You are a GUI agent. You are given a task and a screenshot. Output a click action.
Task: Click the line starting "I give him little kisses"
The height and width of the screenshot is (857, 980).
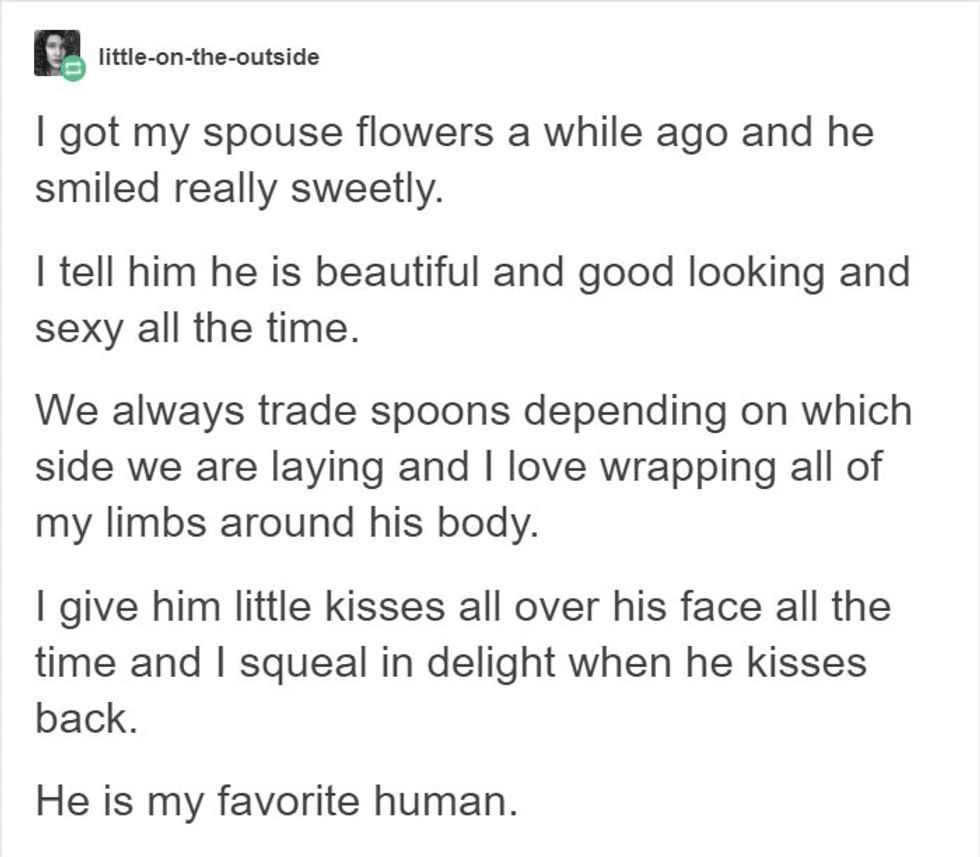(462, 606)
